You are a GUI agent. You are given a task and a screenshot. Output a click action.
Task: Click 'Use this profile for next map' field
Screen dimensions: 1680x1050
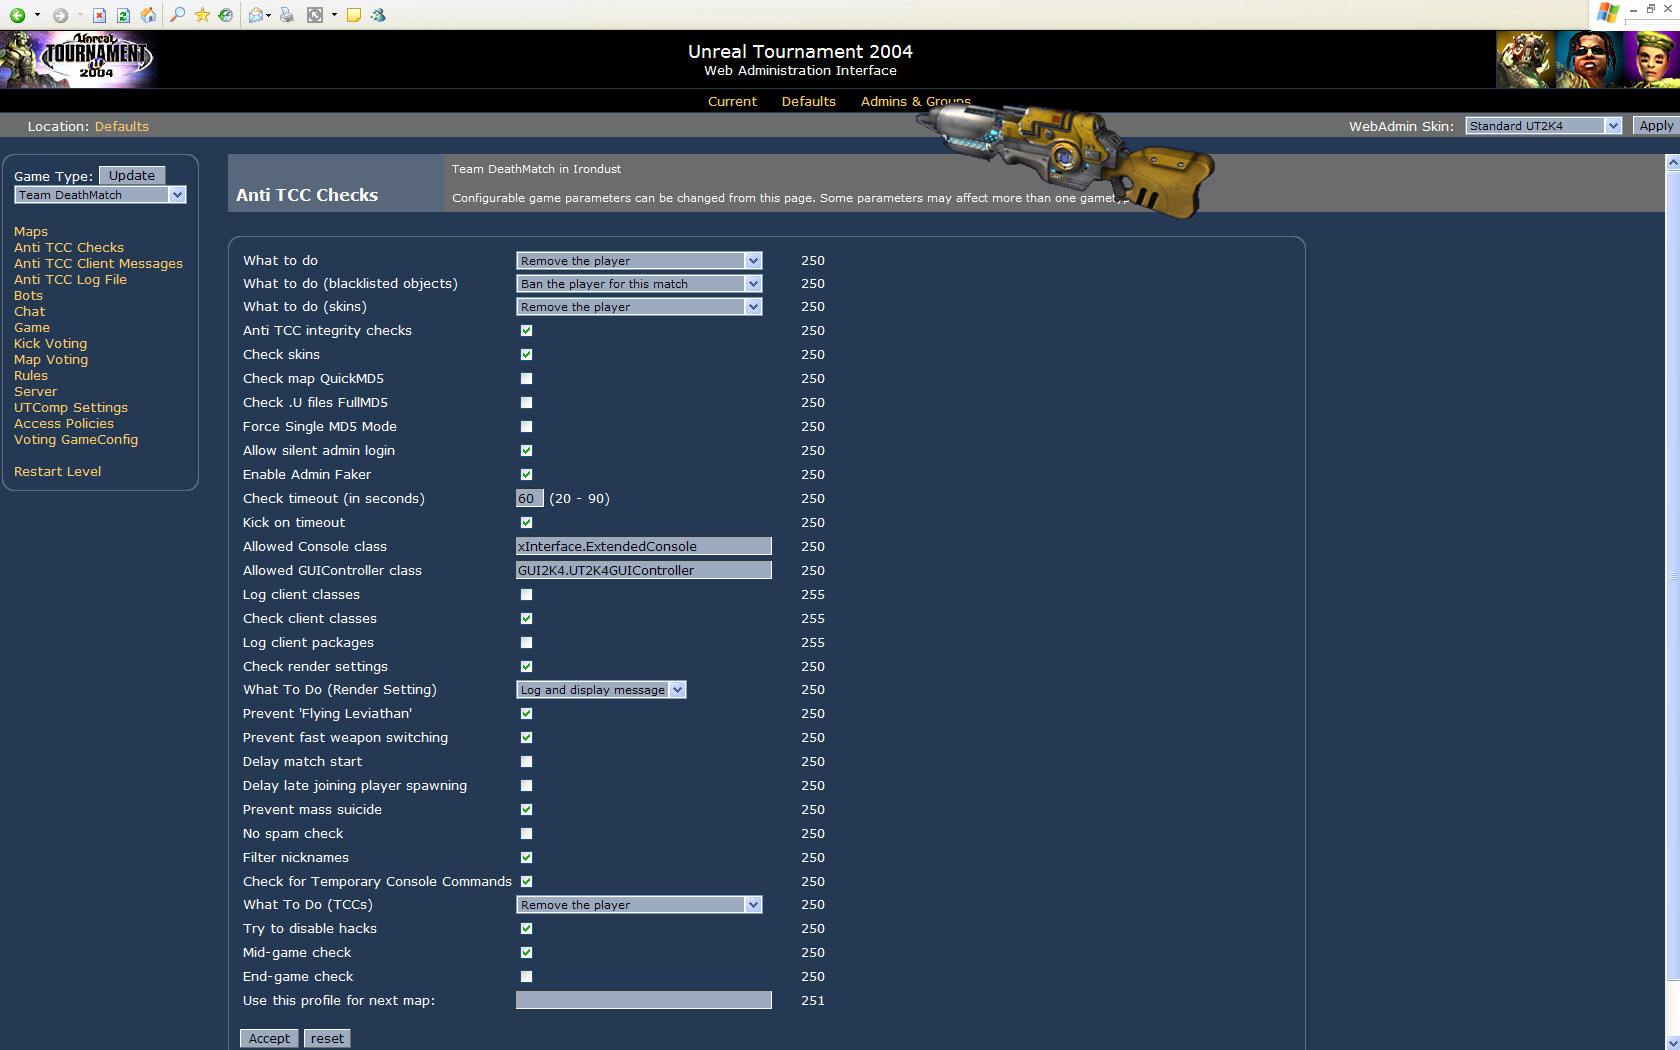pyautogui.click(x=644, y=1000)
